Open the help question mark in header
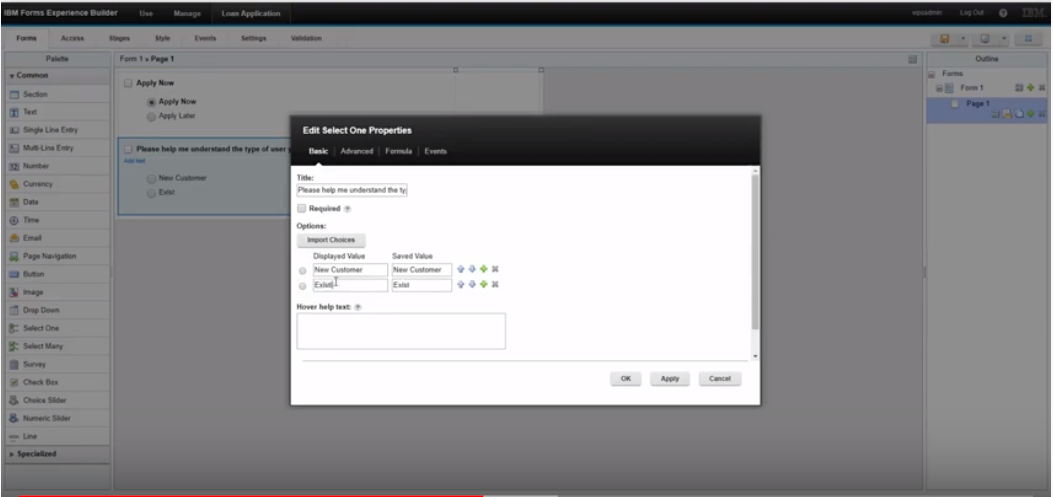 (x=1003, y=13)
